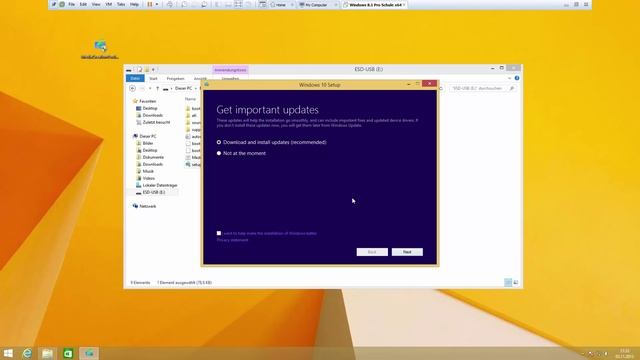
Task: Open File Explorer from the taskbar
Action: [47, 353]
